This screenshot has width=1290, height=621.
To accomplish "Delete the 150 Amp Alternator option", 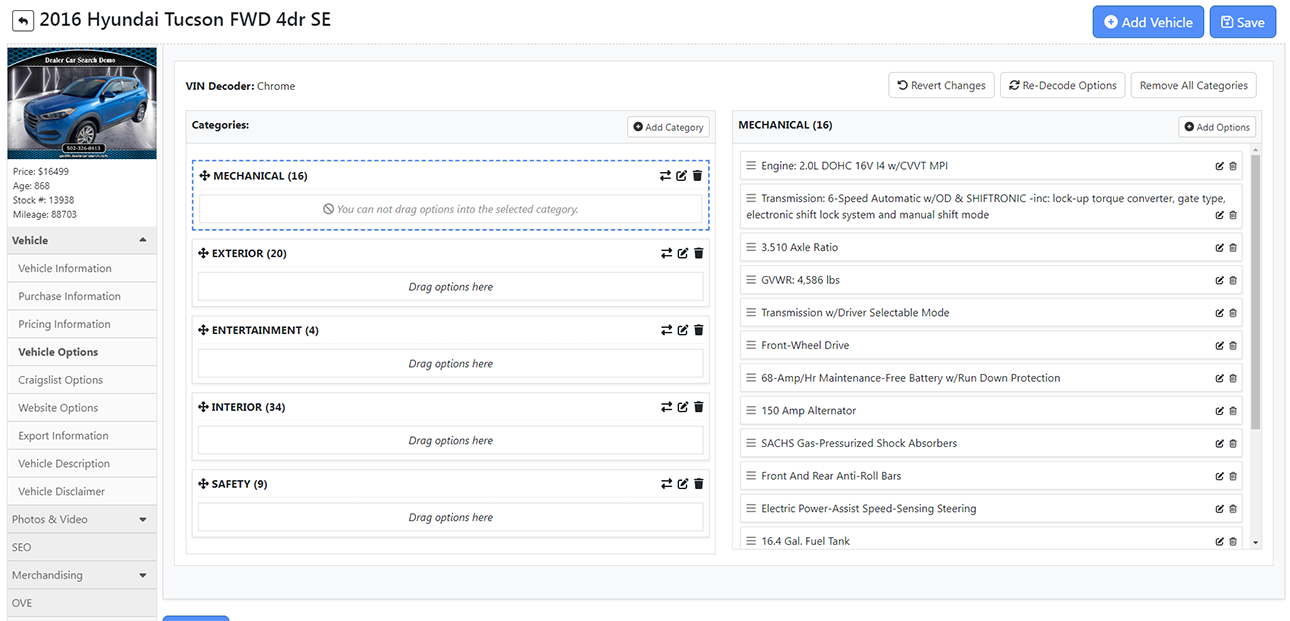I will pyautogui.click(x=1232, y=411).
